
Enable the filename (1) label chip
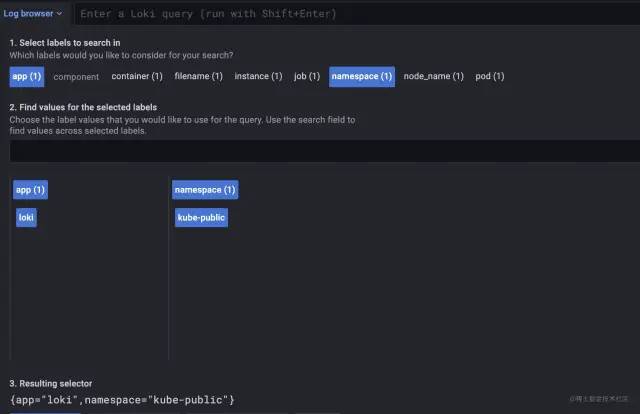(198, 76)
